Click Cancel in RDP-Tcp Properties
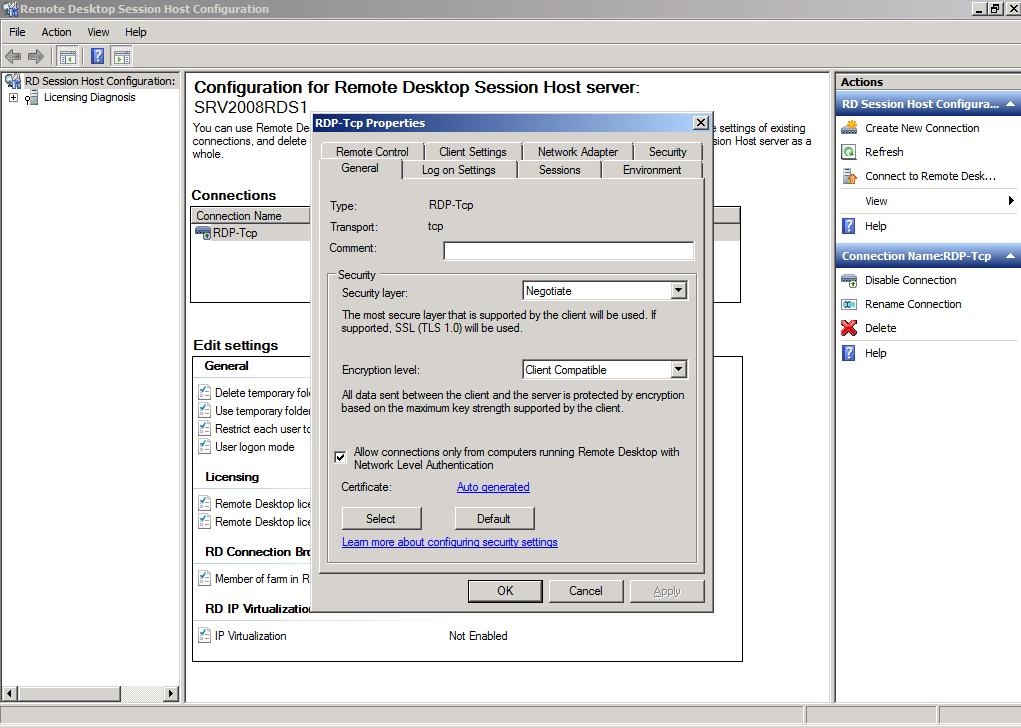Image resolution: width=1021 pixels, height=728 pixels. pos(586,591)
